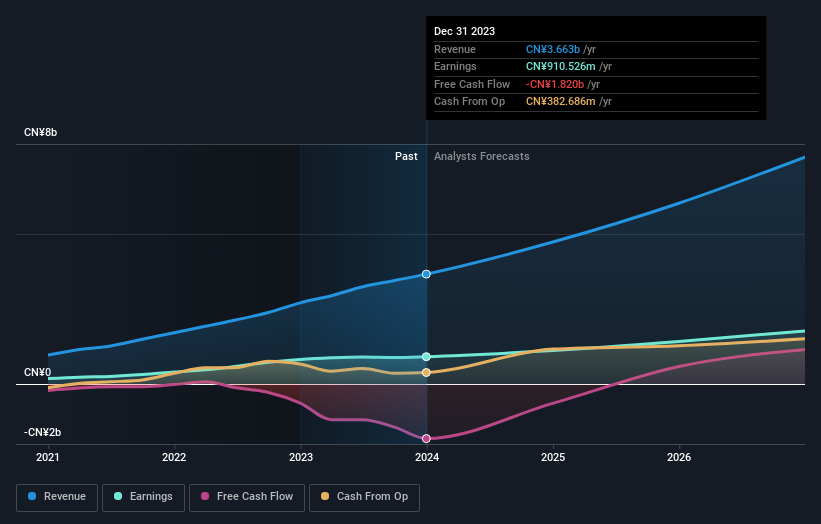
Task: Click the Dec 31 2023 tooltip date
Action: pyautogui.click(x=464, y=31)
